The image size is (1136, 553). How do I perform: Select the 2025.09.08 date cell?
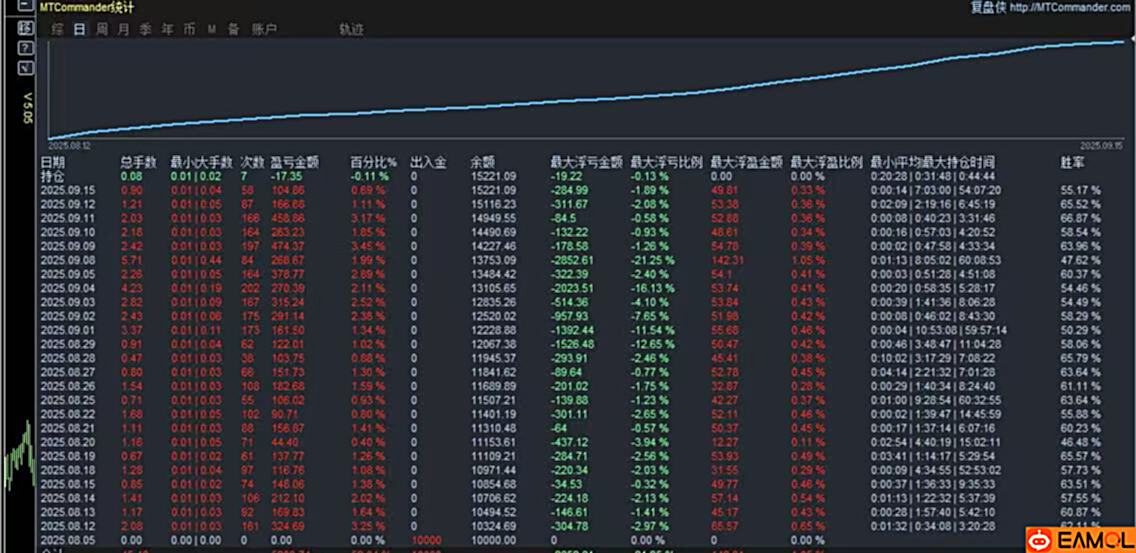[x=67, y=260]
